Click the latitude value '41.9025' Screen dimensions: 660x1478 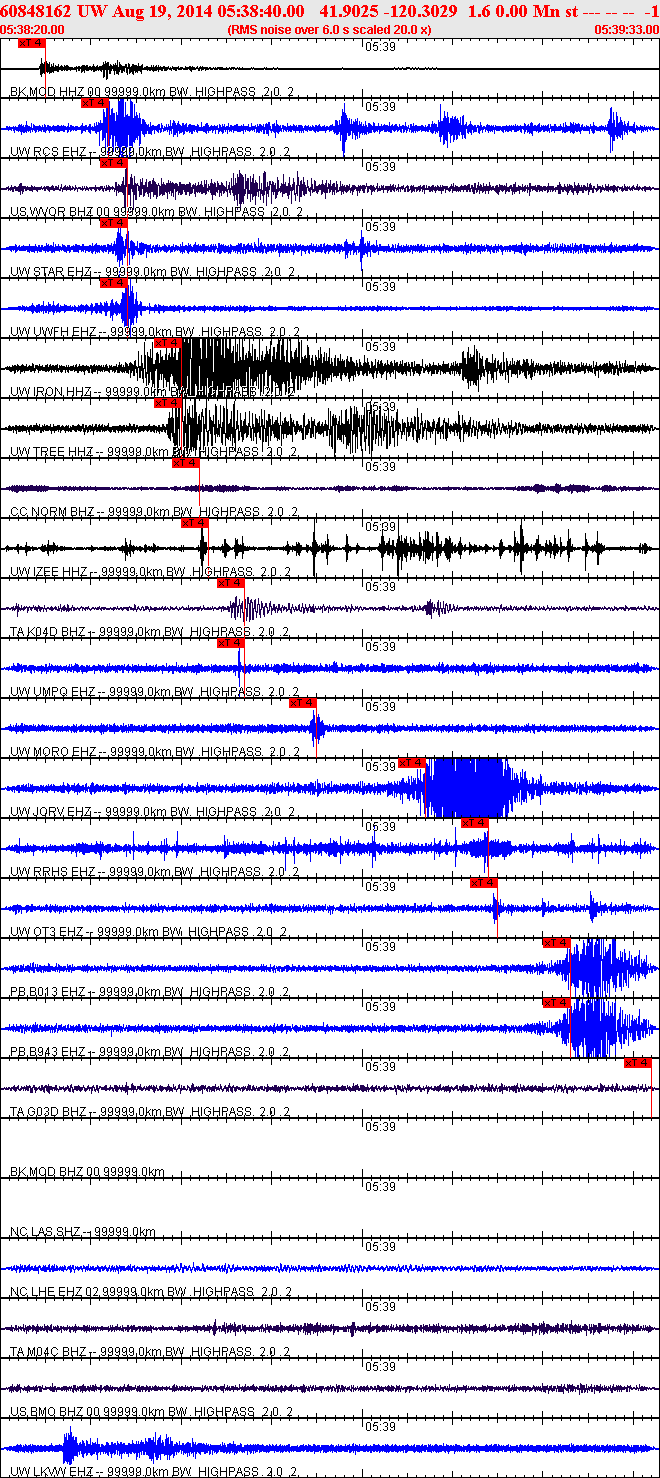click(350, 11)
